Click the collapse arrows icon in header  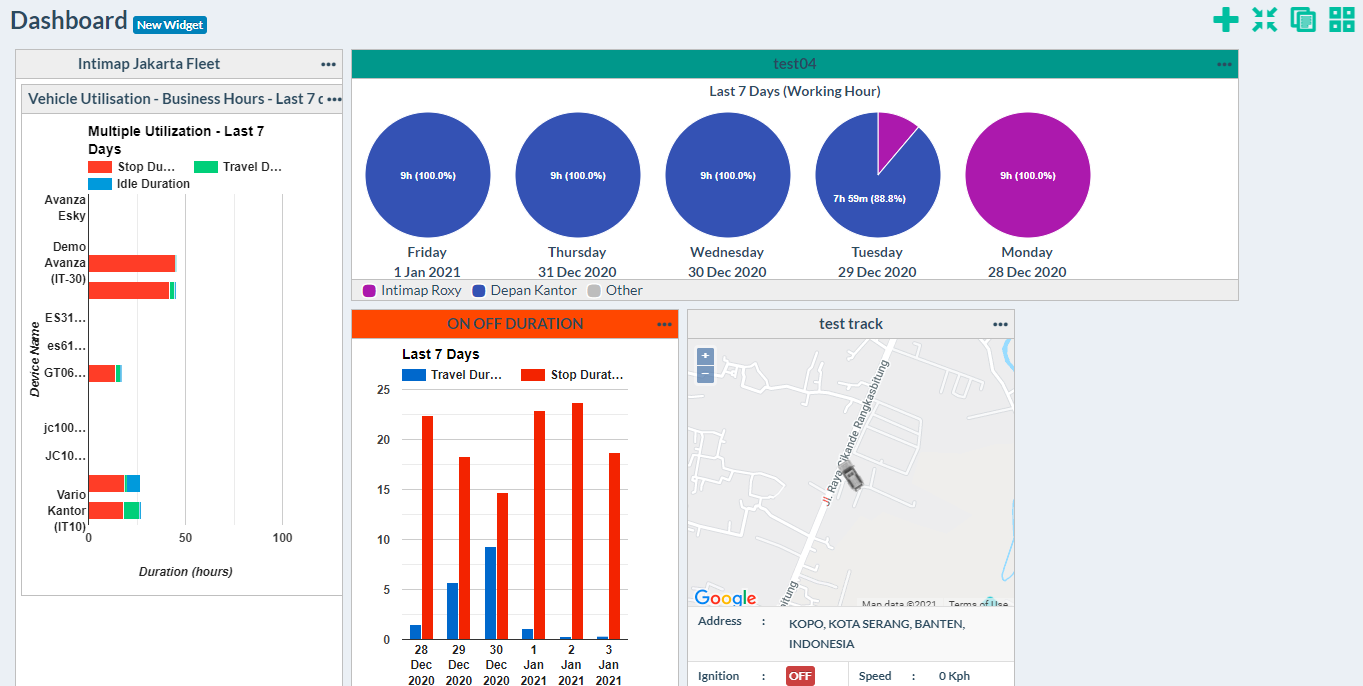click(1265, 20)
